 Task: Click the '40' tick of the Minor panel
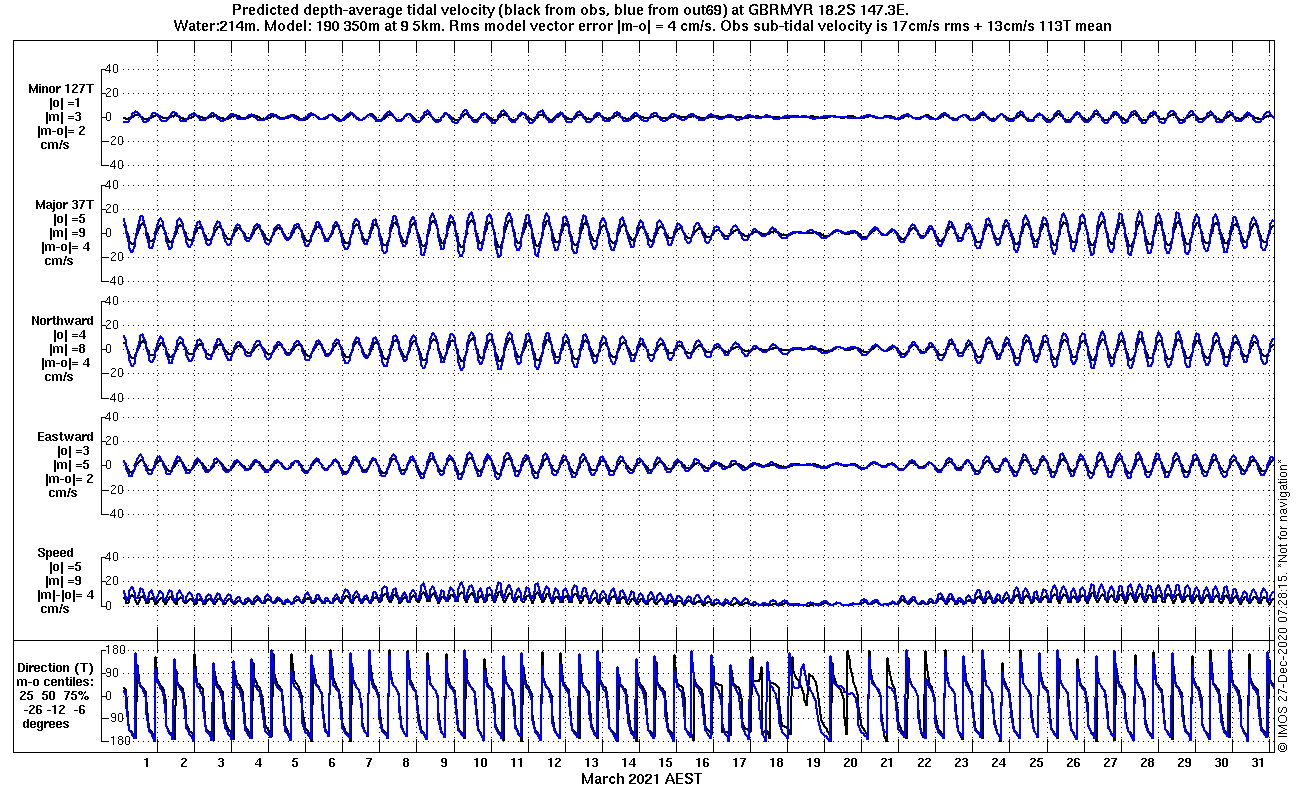(x=112, y=69)
